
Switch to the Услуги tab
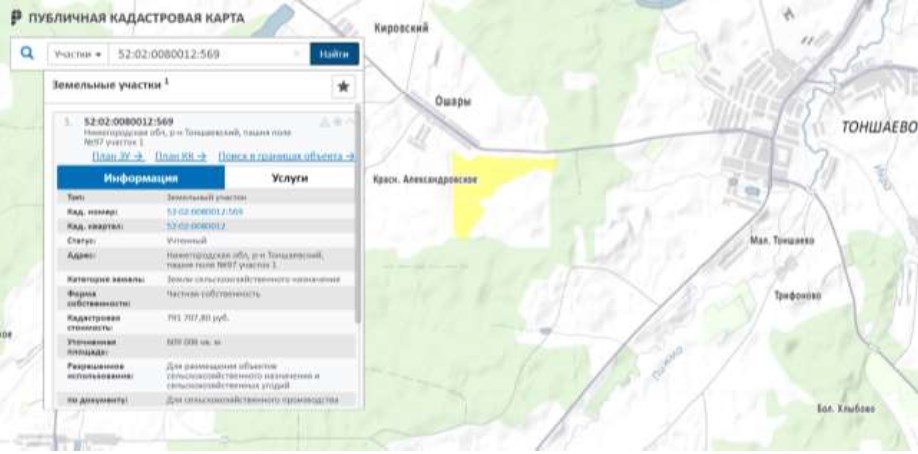coord(289,178)
